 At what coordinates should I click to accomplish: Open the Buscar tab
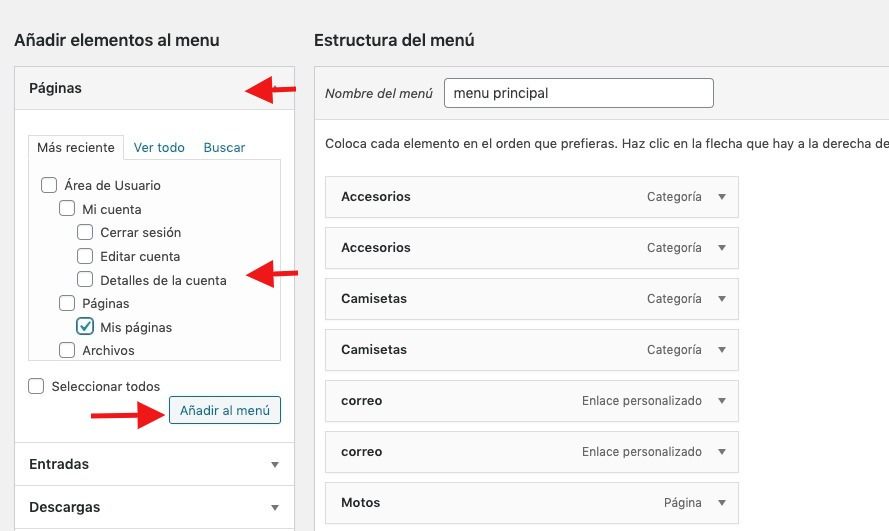[x=224, y=147]
